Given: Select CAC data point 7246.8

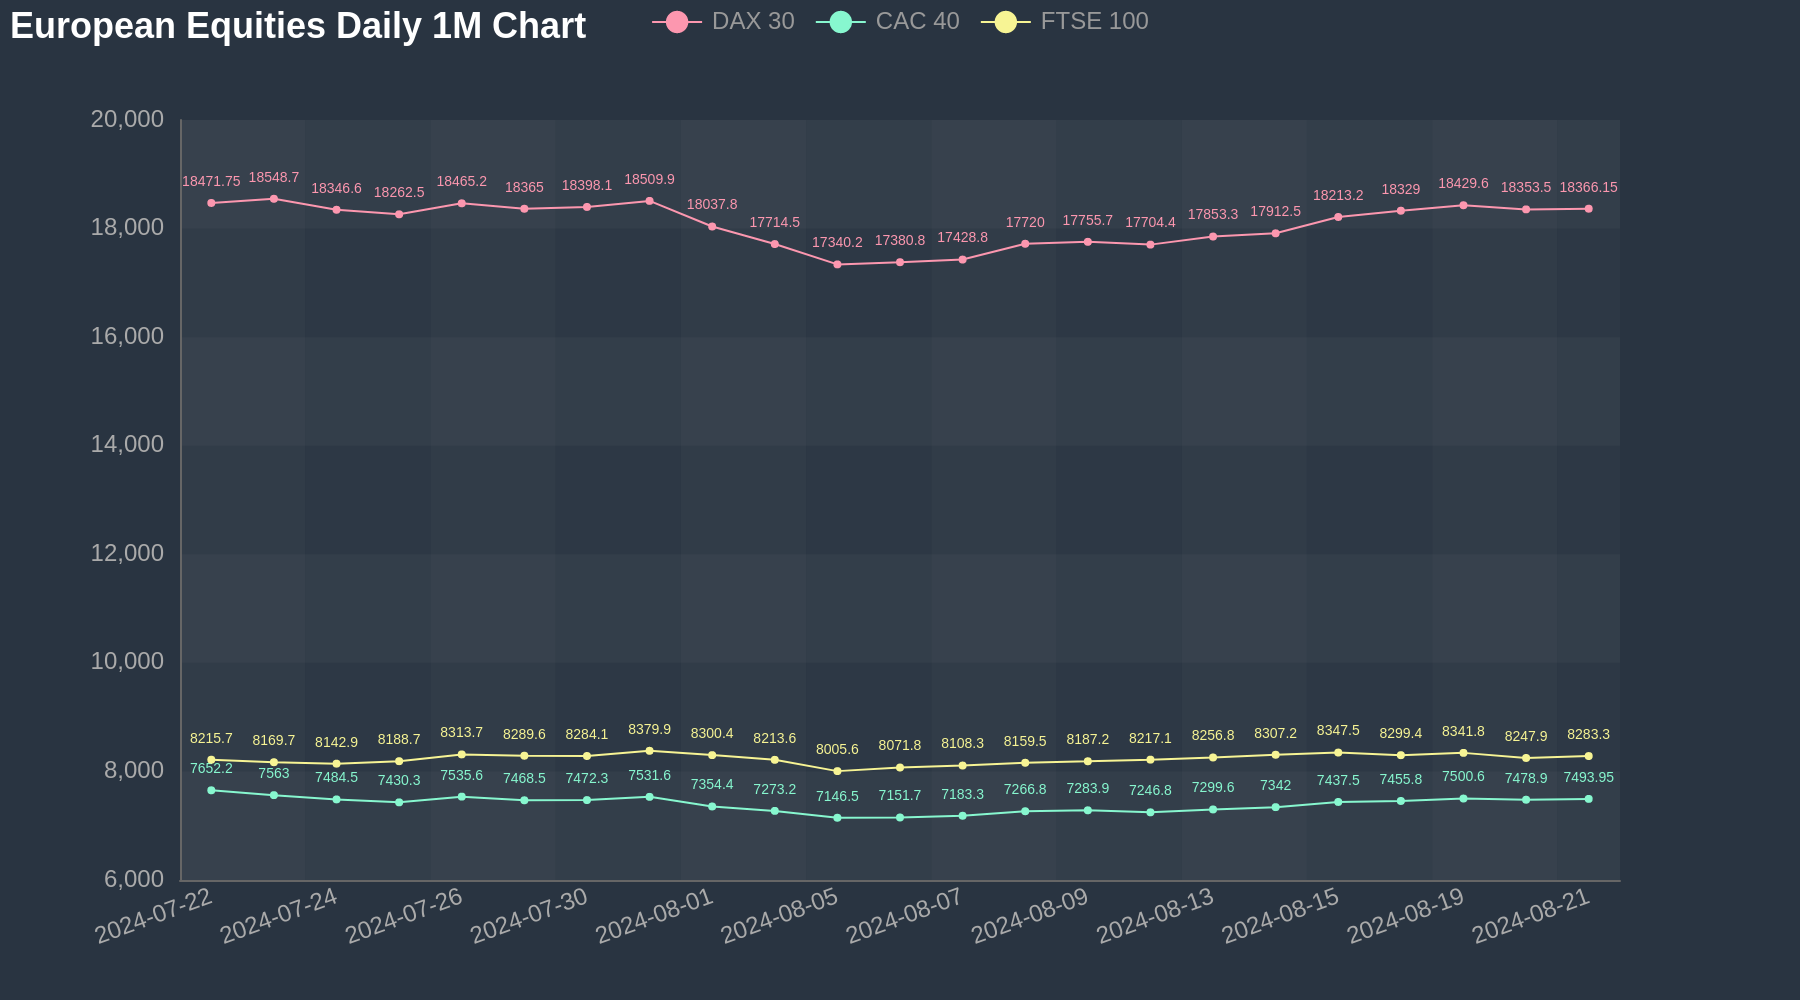Looking at the screenshot, I should pyautogui.click(x=1150, y=812).
